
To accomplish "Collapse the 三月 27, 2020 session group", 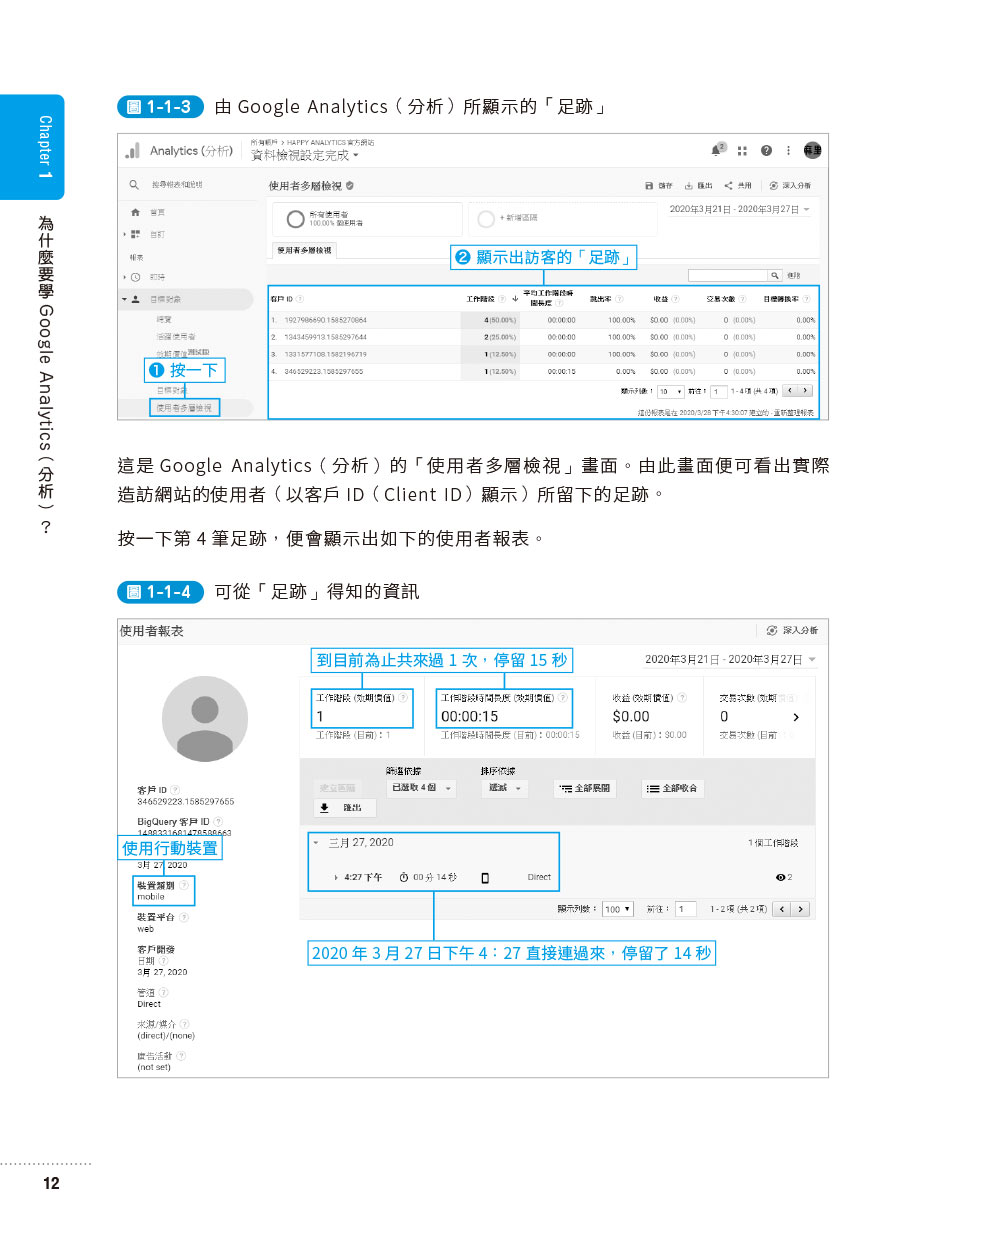I will 316,843.
